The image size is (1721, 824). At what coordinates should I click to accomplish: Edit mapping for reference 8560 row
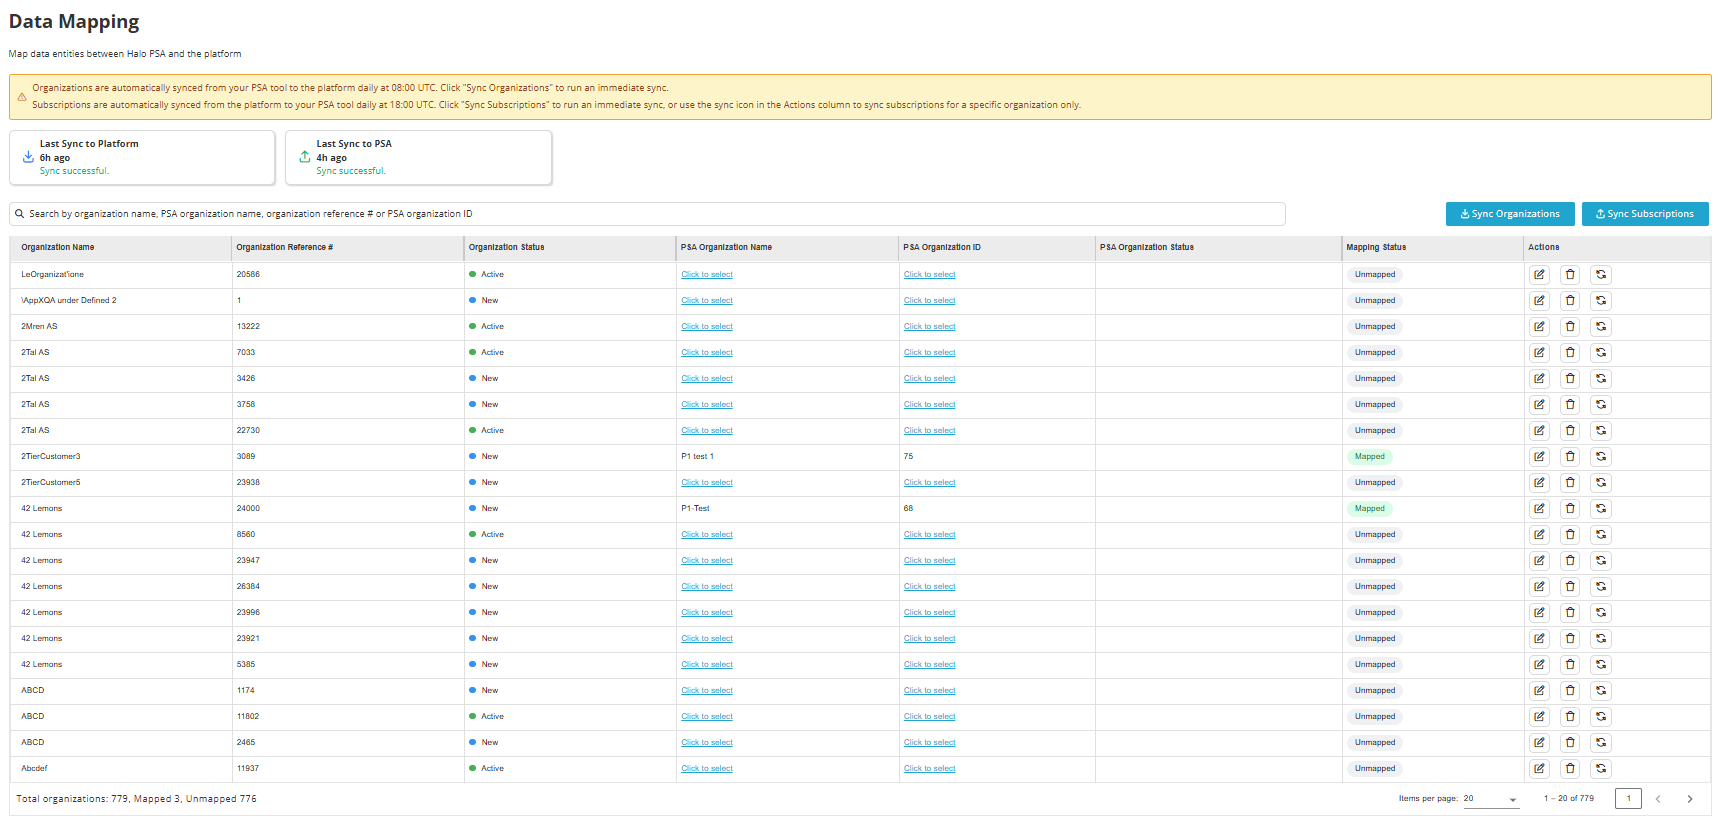(1539, 534)
